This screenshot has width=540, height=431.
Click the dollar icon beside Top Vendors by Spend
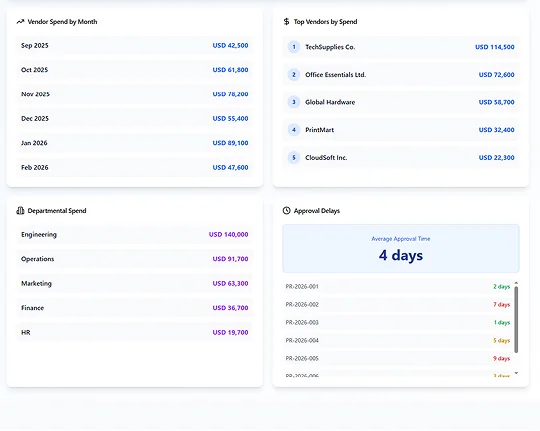pyautogui.click(x=286, y=22)
